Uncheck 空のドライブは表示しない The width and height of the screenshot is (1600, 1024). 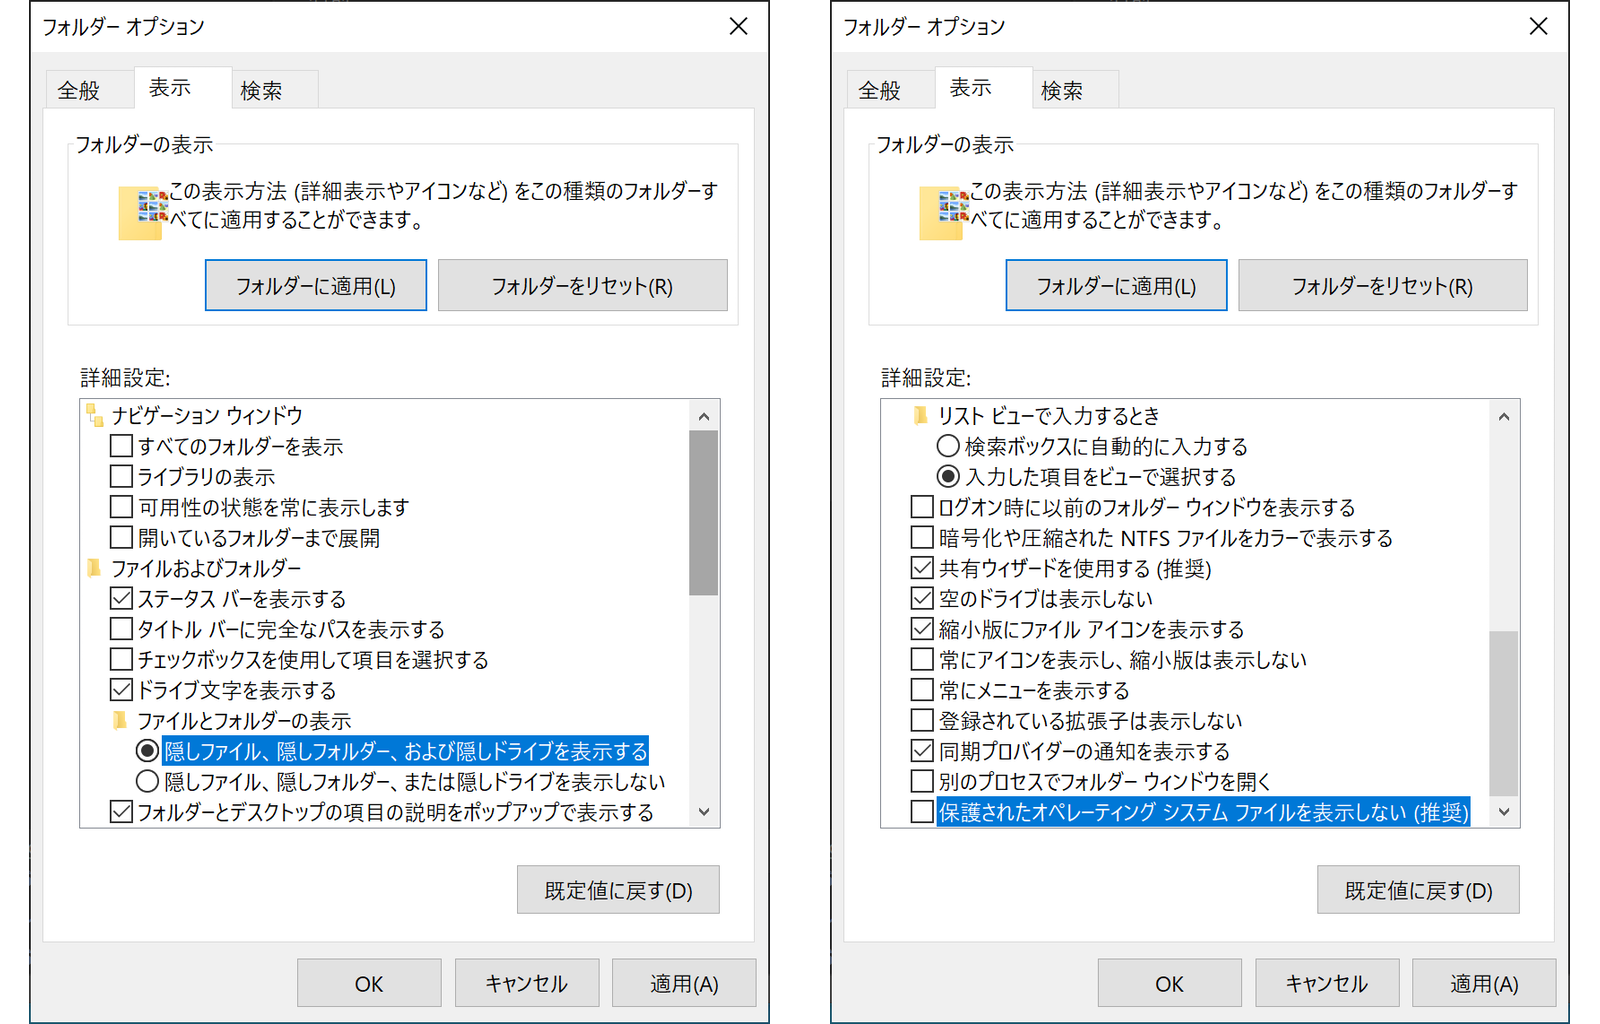(922, 598)
